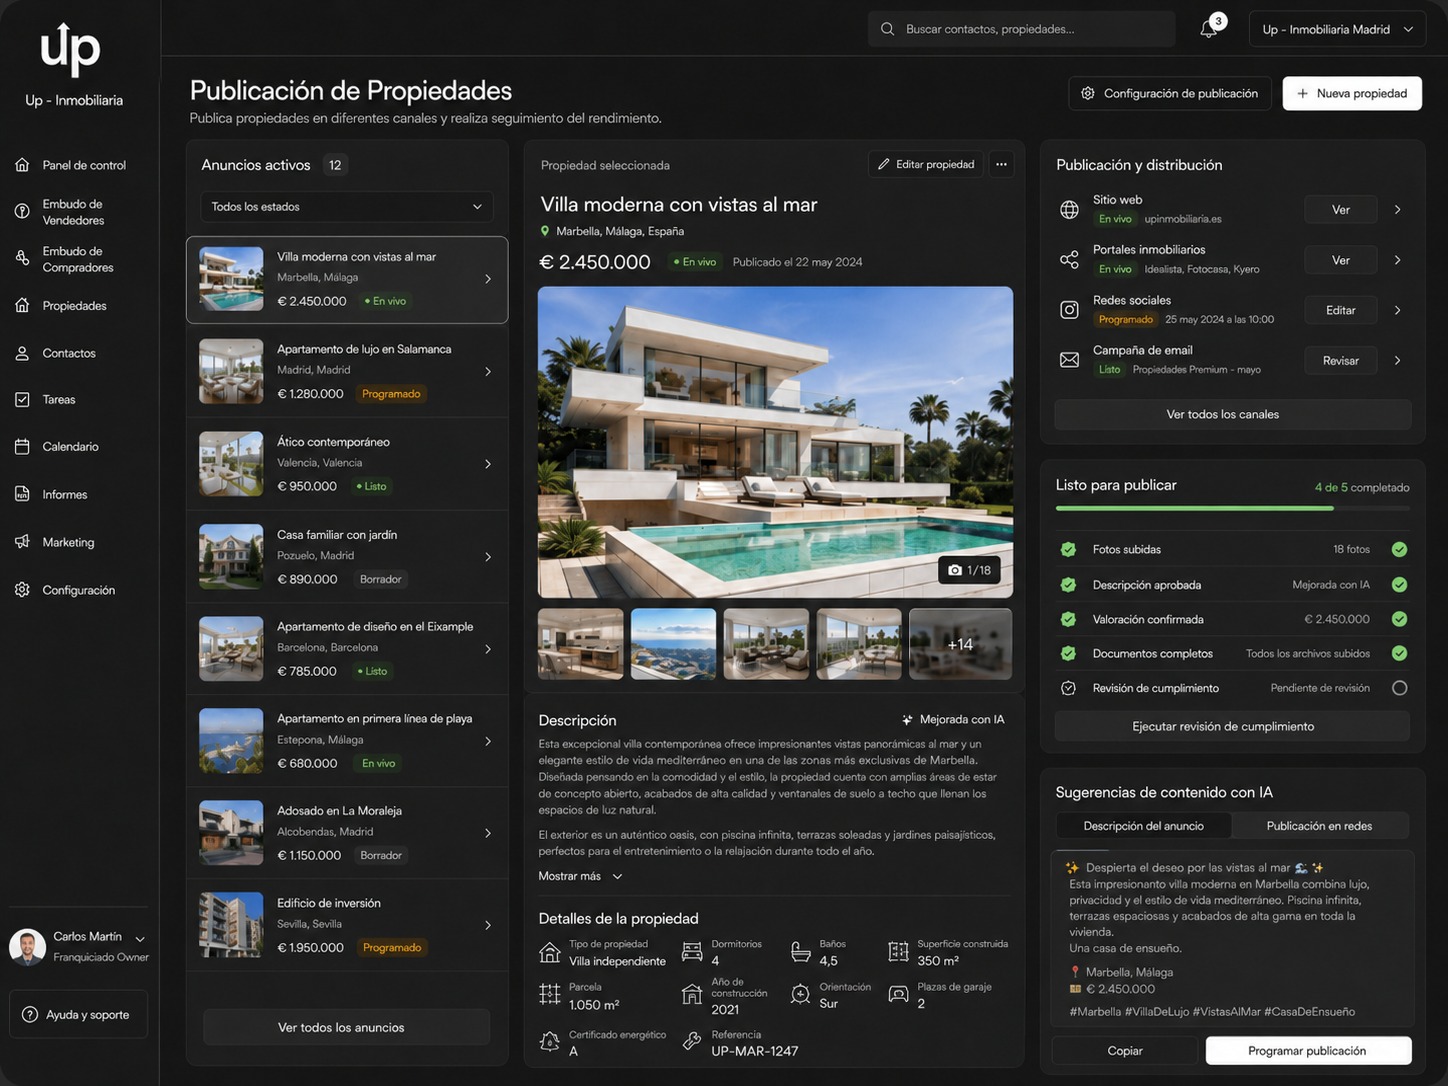The height and width of the screenshot is (1086, 1448).
Task: Select Edificio de inversión listing
Action: 347,925
